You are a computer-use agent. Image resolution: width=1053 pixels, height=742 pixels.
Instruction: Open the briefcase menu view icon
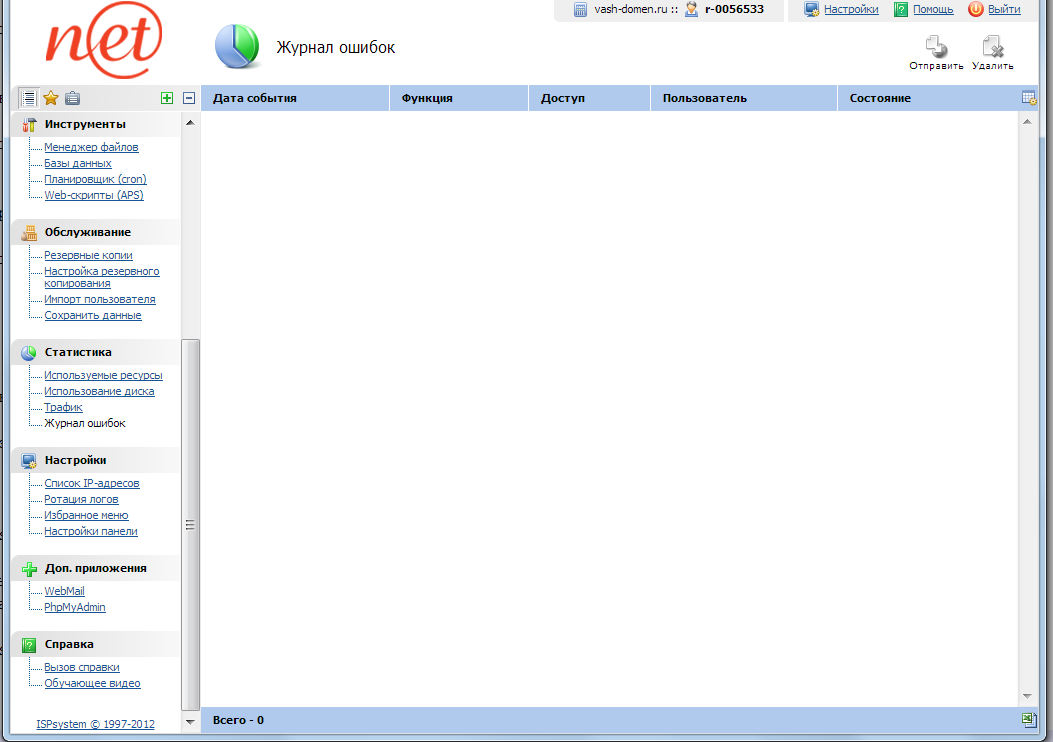click(x=72, y=98)
